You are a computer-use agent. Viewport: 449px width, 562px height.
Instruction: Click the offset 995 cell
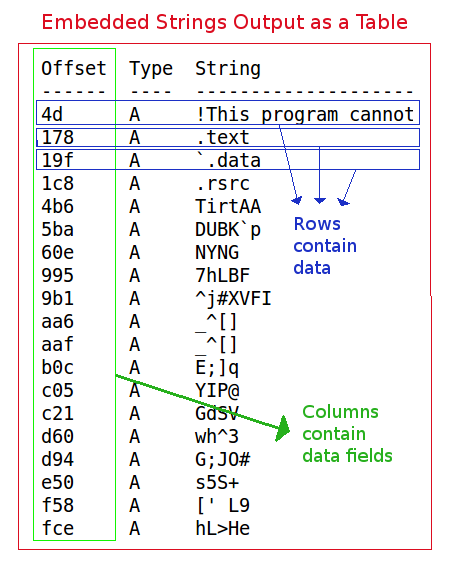57,276
